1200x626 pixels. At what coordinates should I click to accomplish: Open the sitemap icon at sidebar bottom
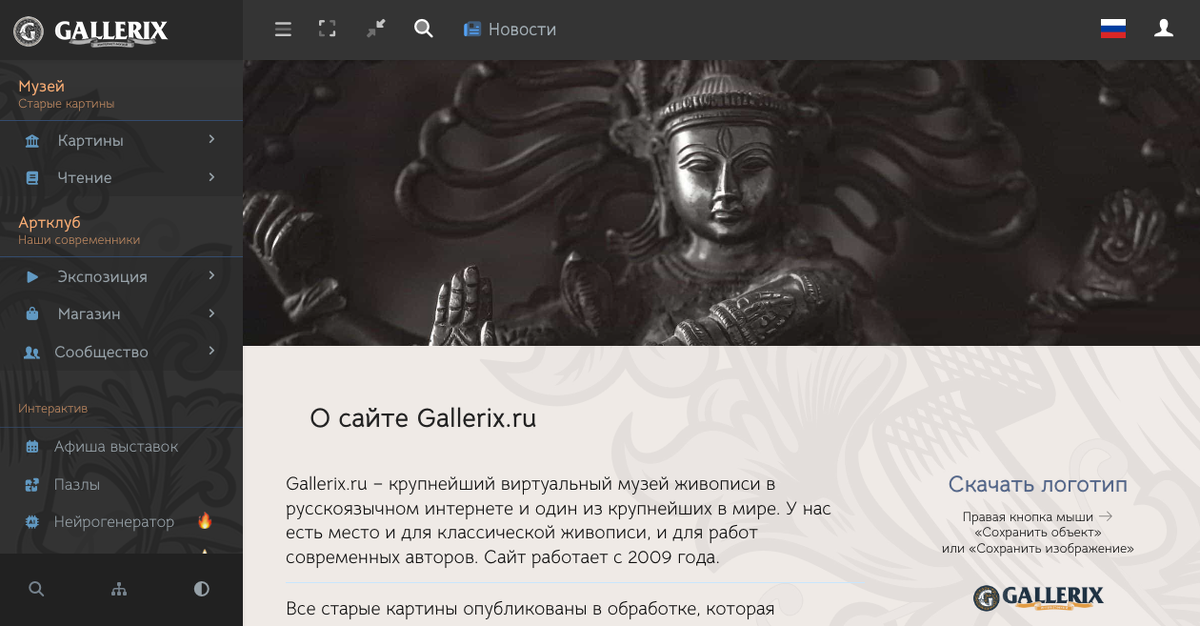click(119, 589)
